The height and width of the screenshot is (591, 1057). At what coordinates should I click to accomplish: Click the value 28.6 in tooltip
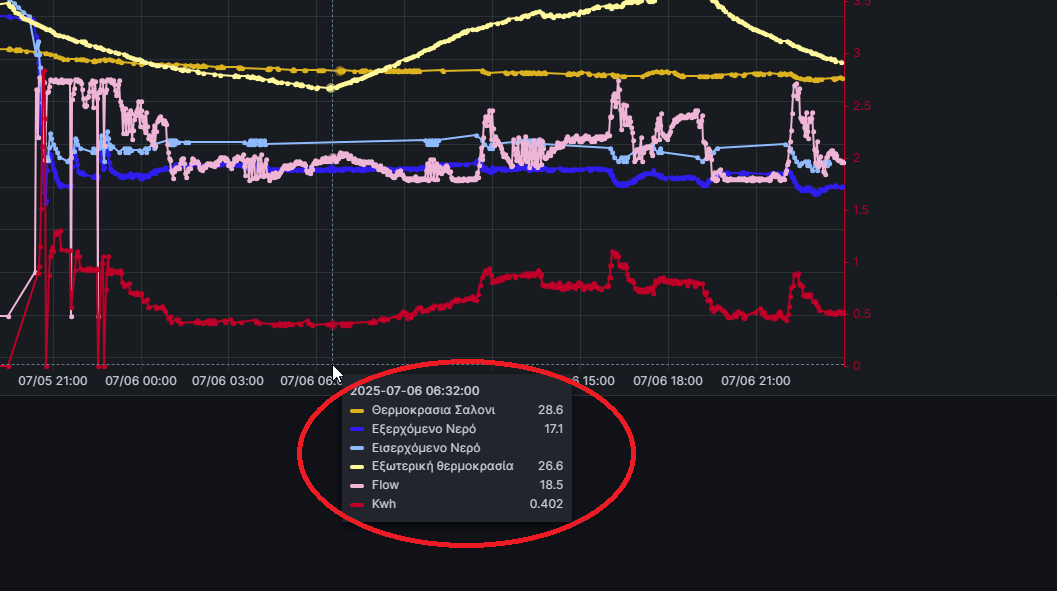click(x=550, y=410)
